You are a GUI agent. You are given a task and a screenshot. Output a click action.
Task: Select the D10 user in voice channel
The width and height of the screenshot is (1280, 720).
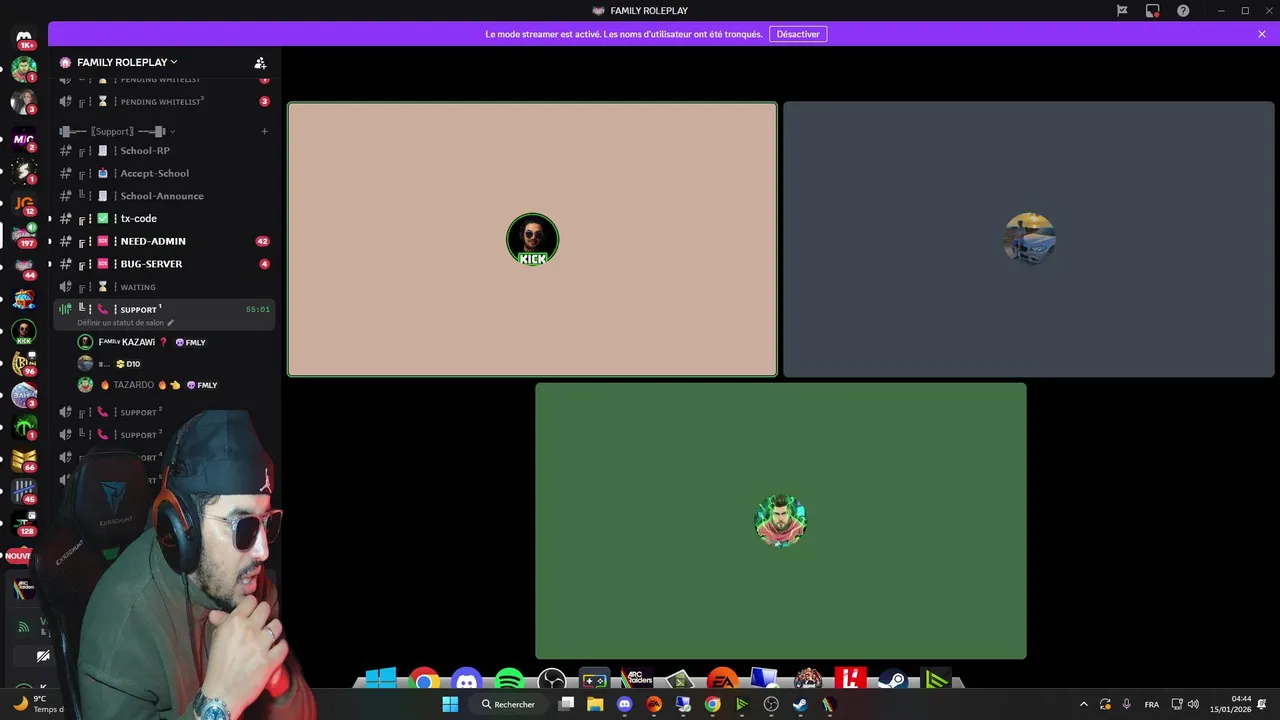(110, 364)
